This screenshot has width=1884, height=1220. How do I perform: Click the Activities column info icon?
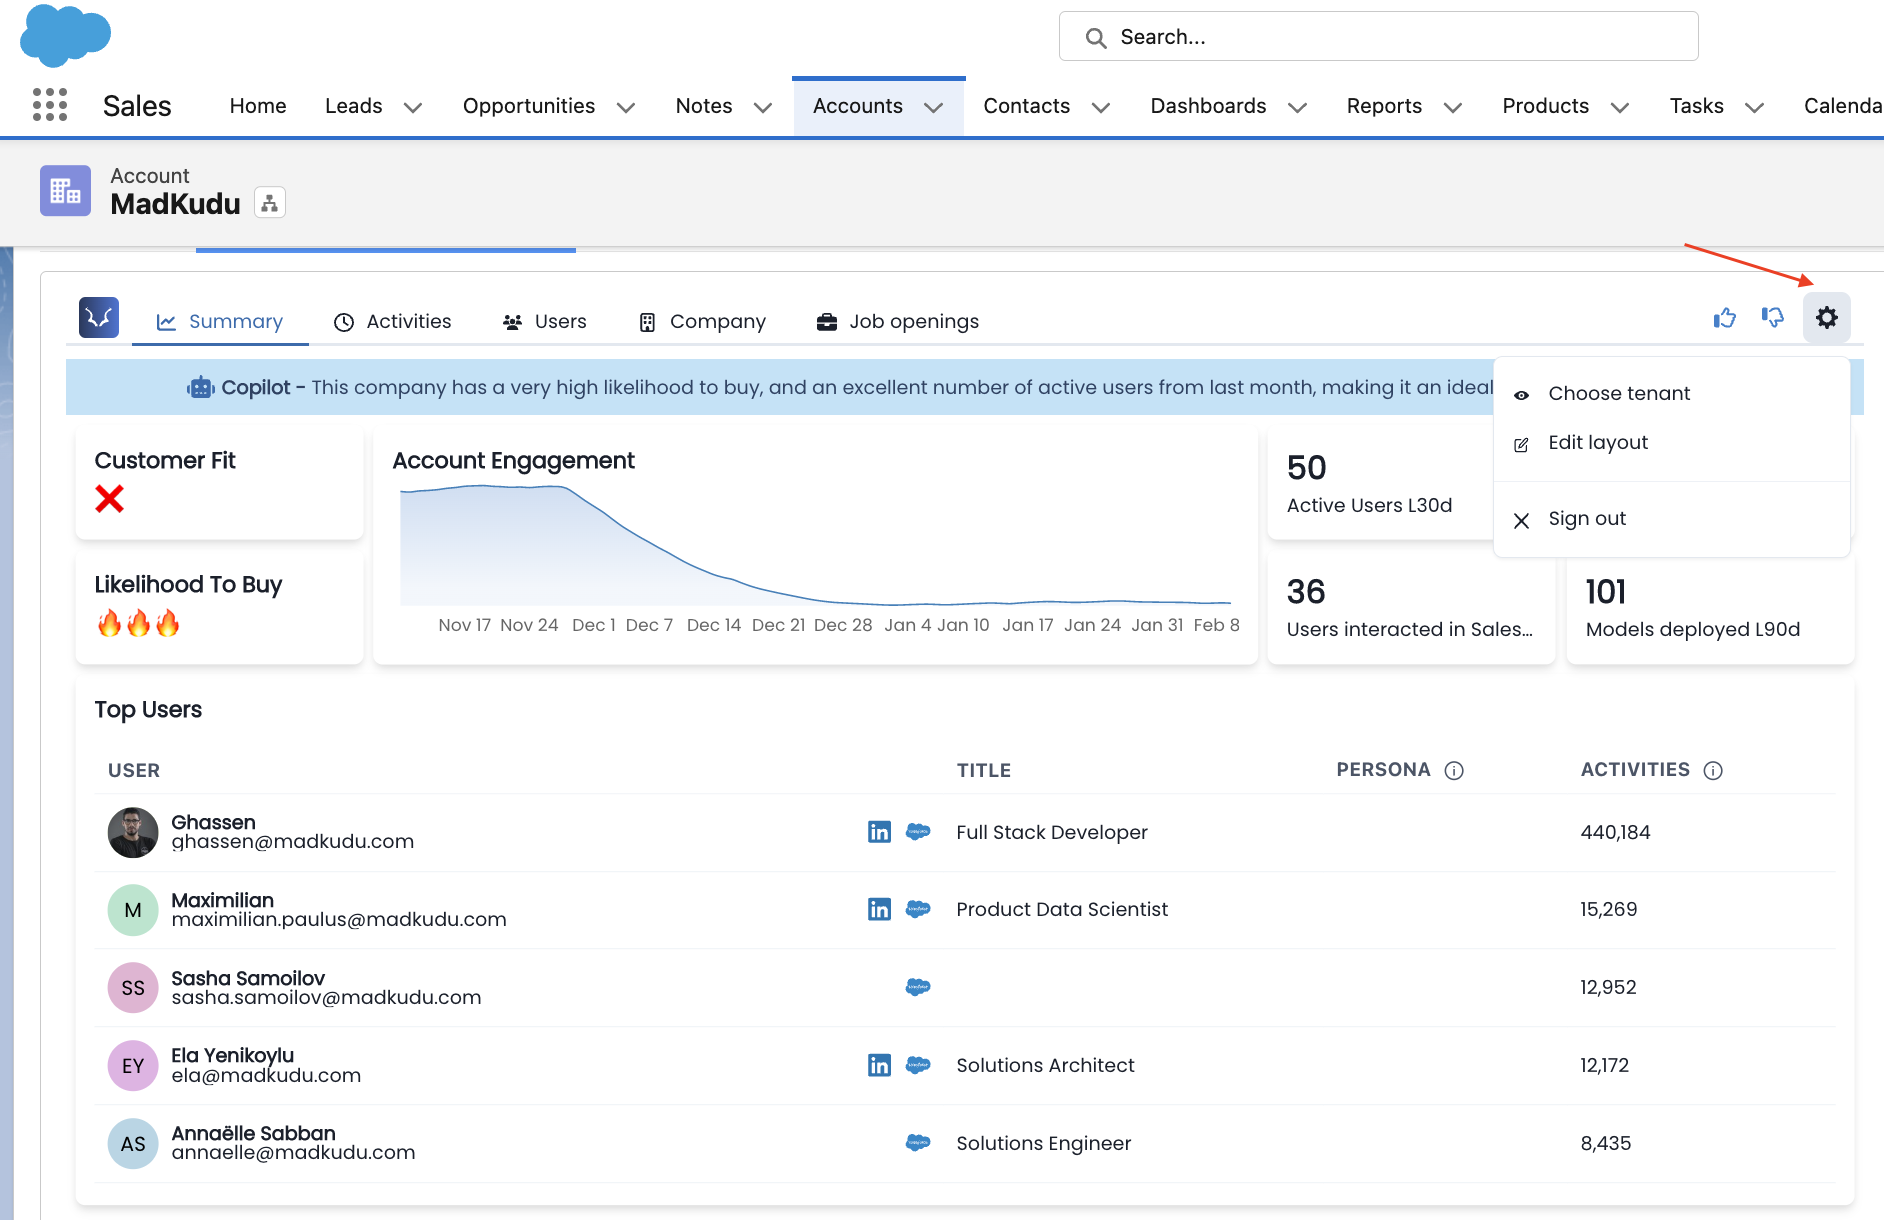1713,770
